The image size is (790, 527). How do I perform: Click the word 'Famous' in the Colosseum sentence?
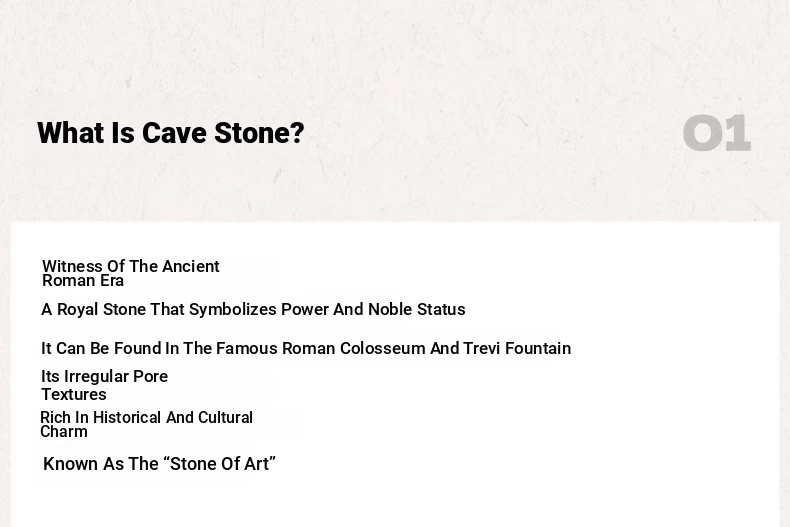pos(246,348)
